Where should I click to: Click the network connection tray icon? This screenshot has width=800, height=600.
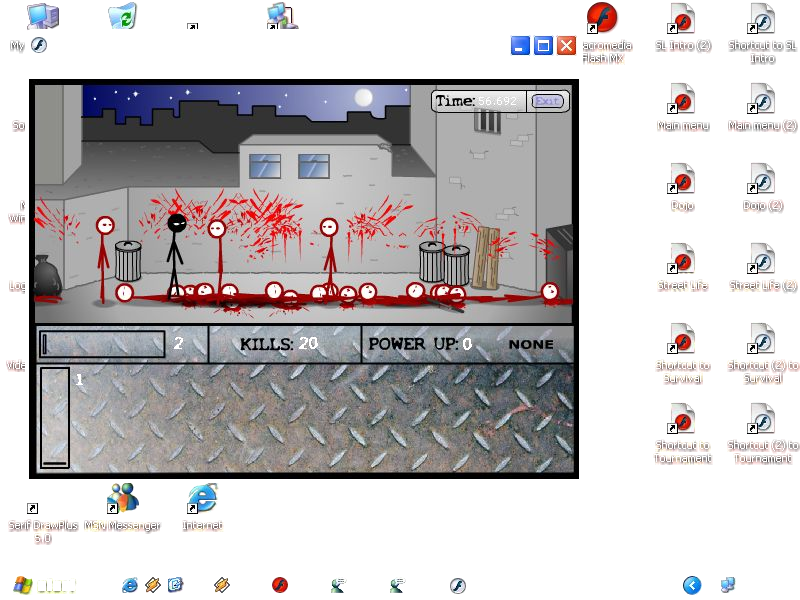coord(728,585)
